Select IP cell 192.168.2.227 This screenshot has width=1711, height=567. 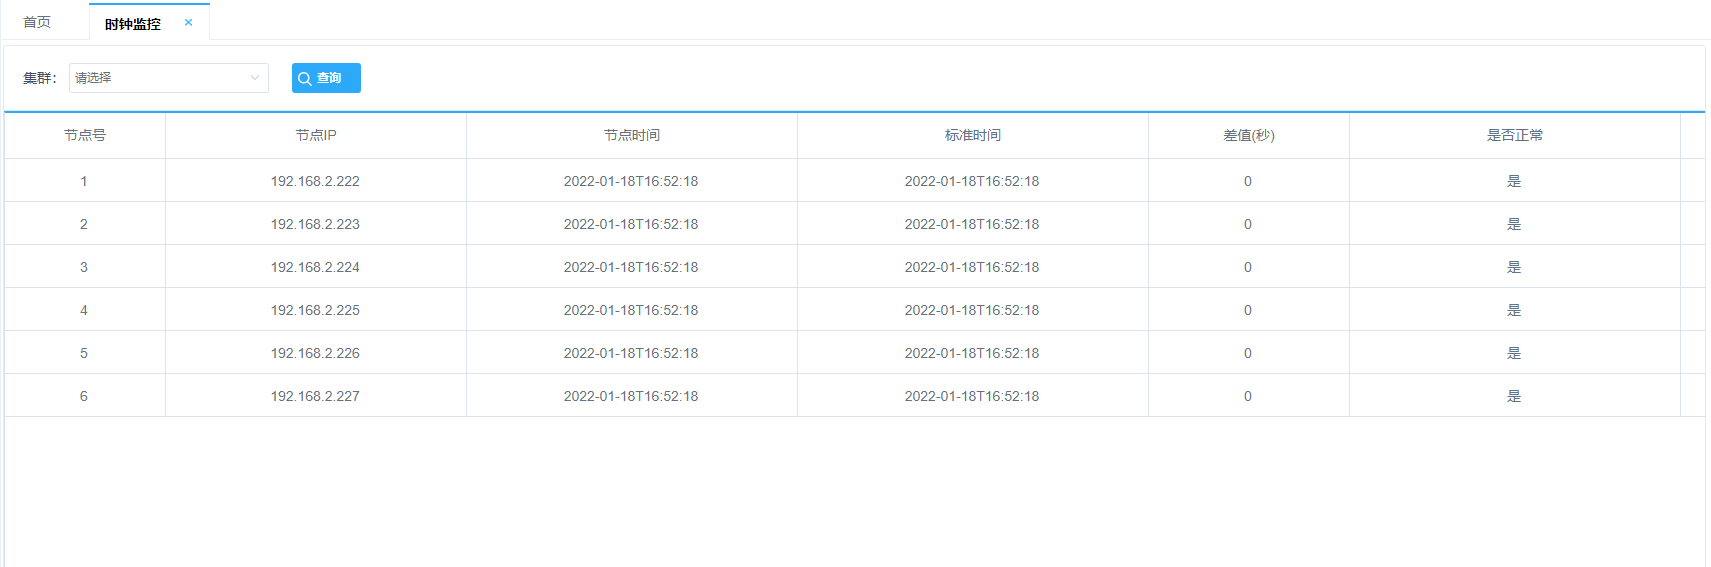[x=315, y=396]
